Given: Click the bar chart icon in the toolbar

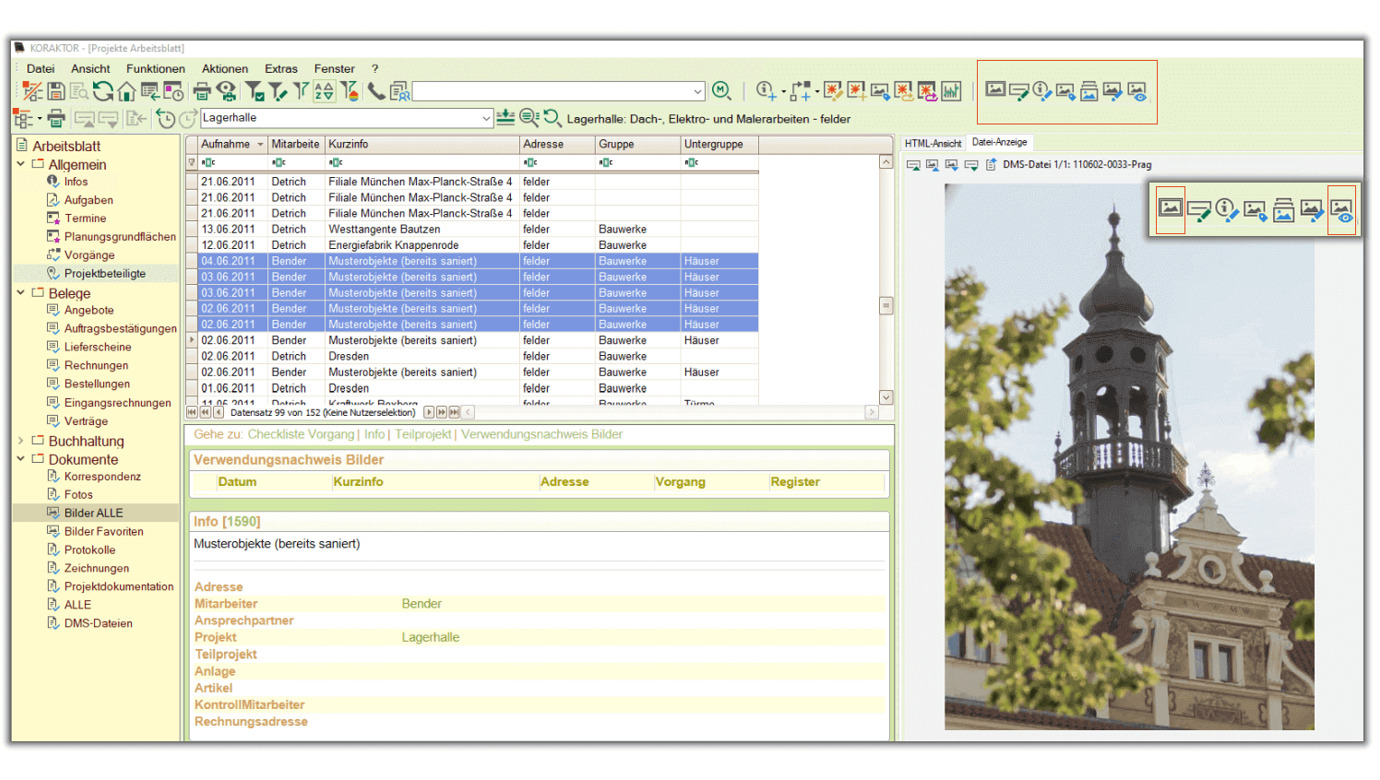Looking at the screenshot, I should click(950, 91).
